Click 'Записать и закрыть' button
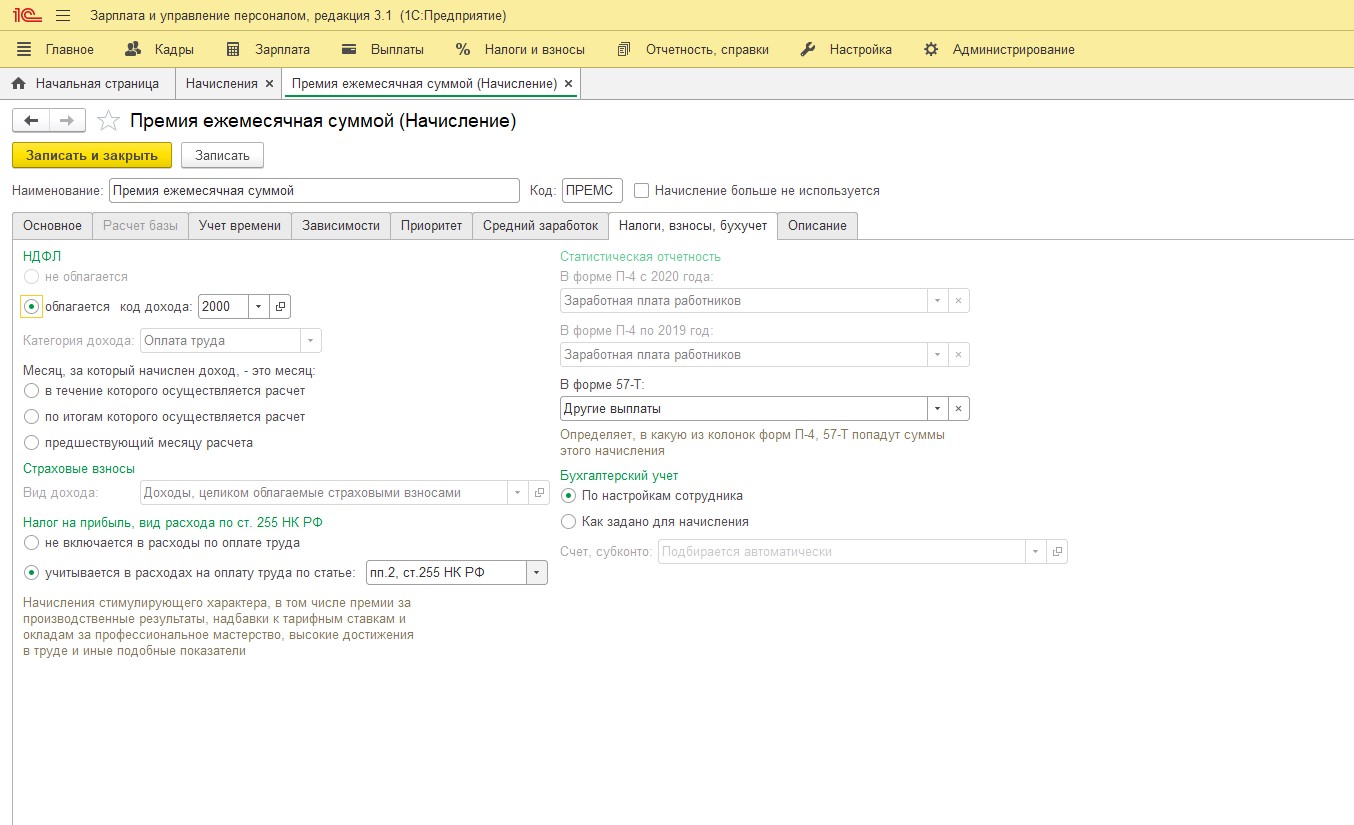This screenshot has width=1354, height=825. pyautogui.click(x=92, y=156)
